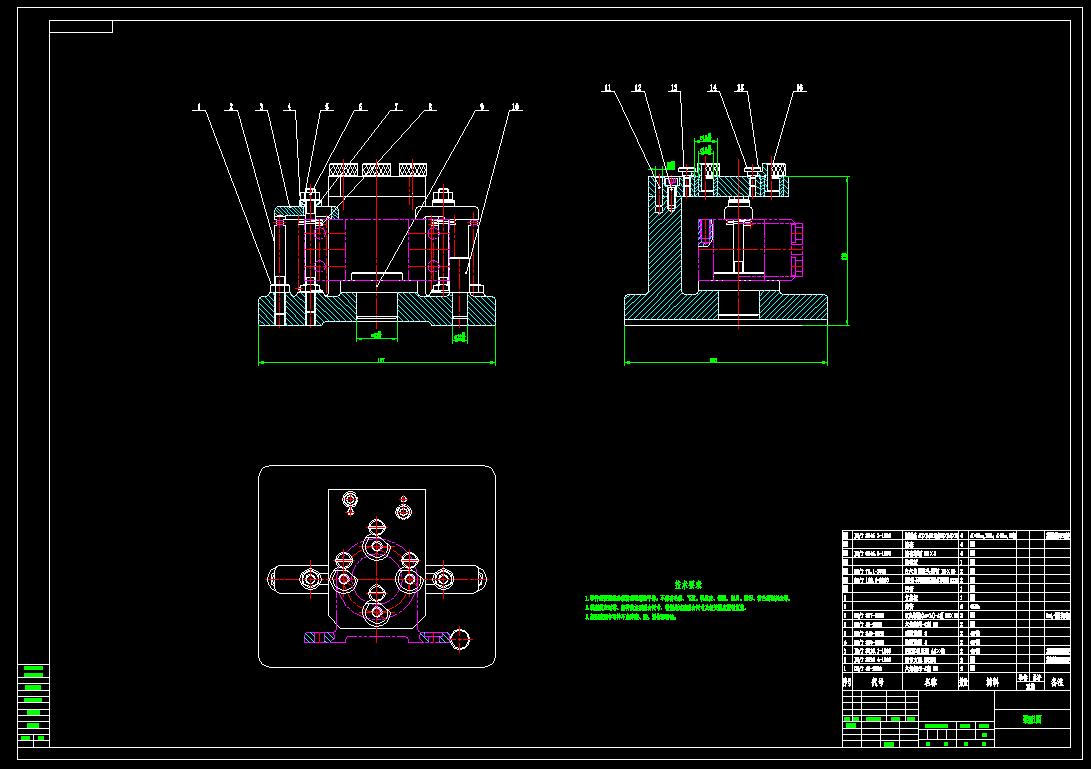The width and height of the screenshot is (1091, 769).
Task: Select part balloon number 11
Action: point(607,88)
